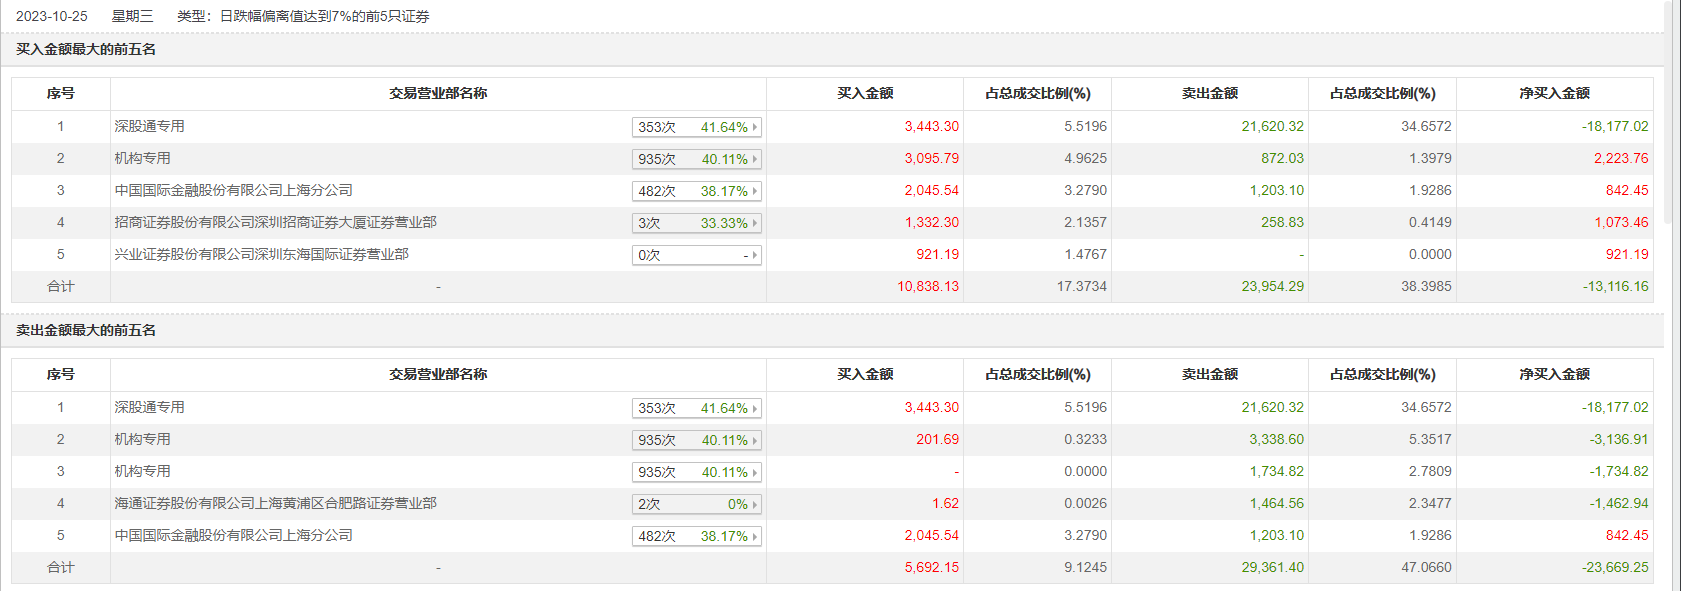
Task: Click 海通证券股份有限公司上海黄浦区合肥路证券营业部
Action: 275,503
